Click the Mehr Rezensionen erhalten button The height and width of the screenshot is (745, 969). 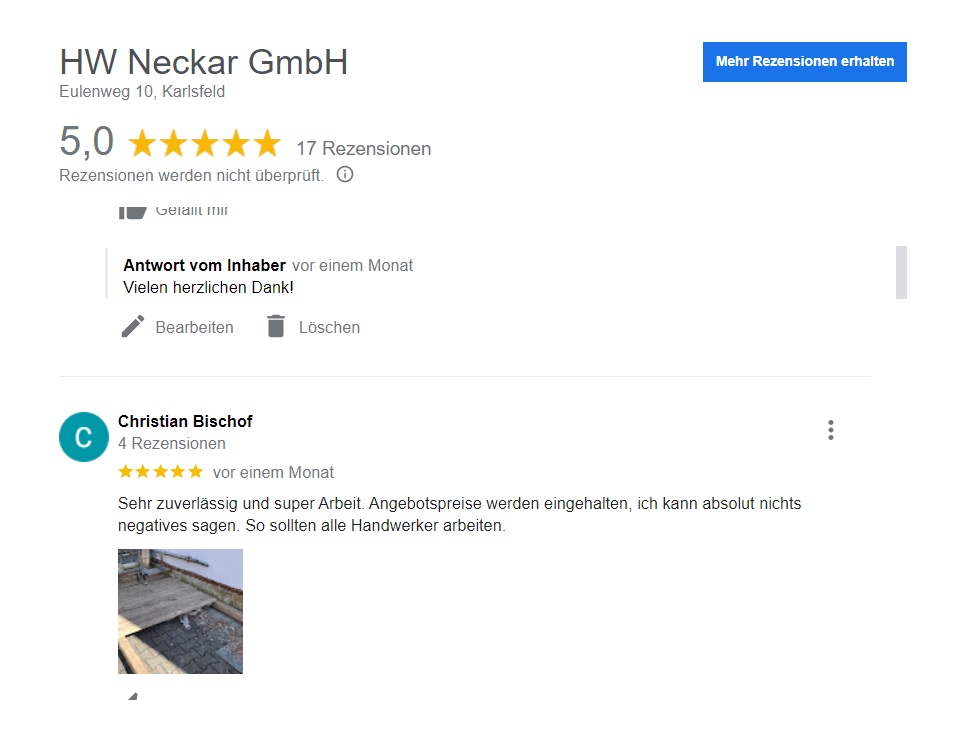804,62
